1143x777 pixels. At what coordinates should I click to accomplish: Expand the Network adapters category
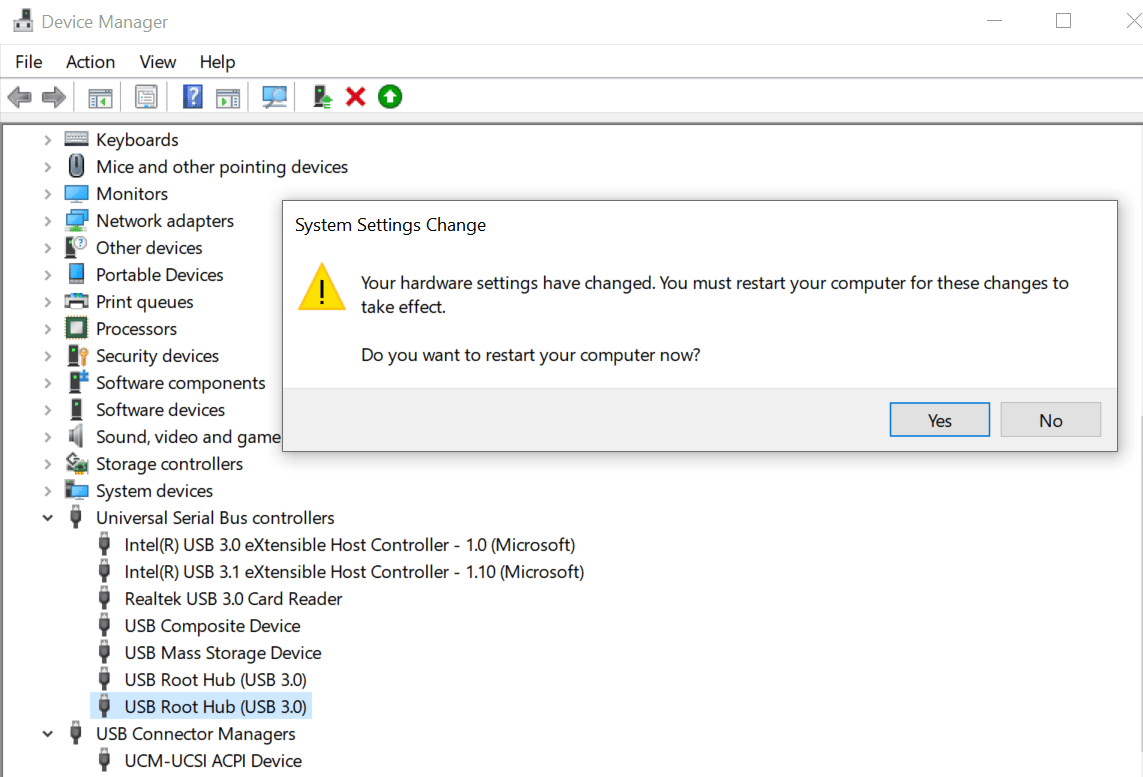point(46,220)
